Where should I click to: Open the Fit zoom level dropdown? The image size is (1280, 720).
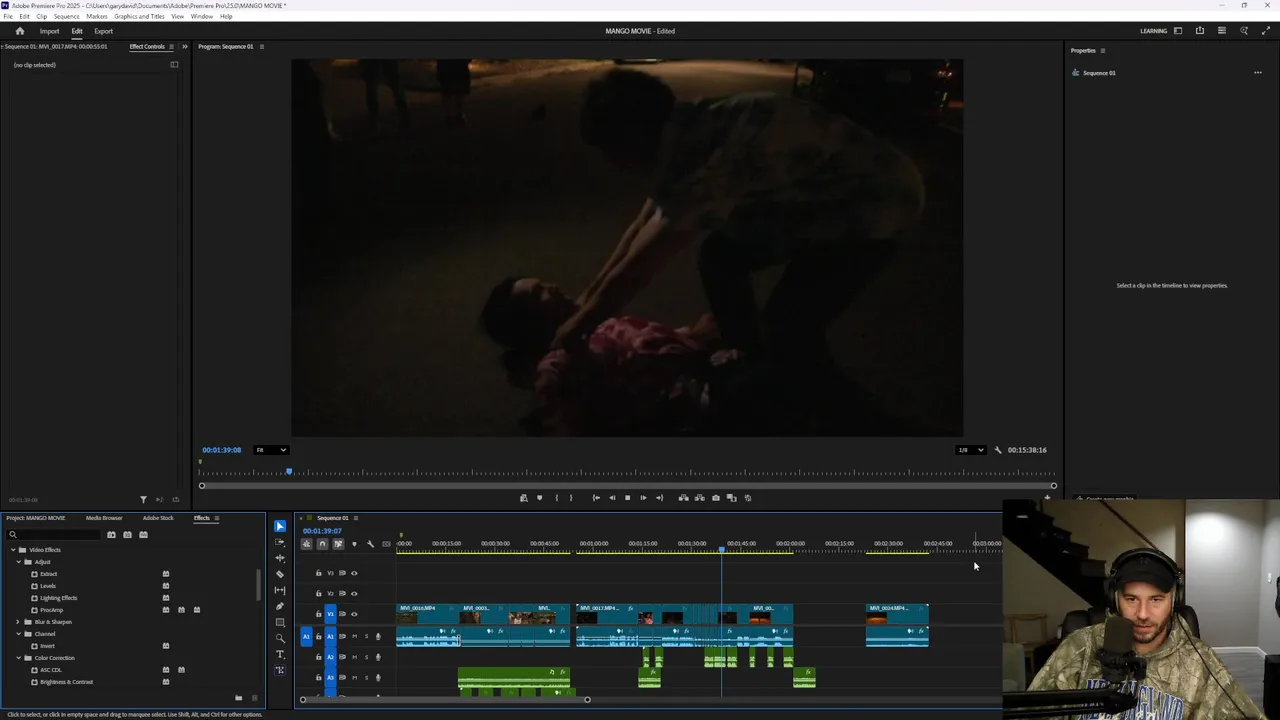tap(271, 450)
